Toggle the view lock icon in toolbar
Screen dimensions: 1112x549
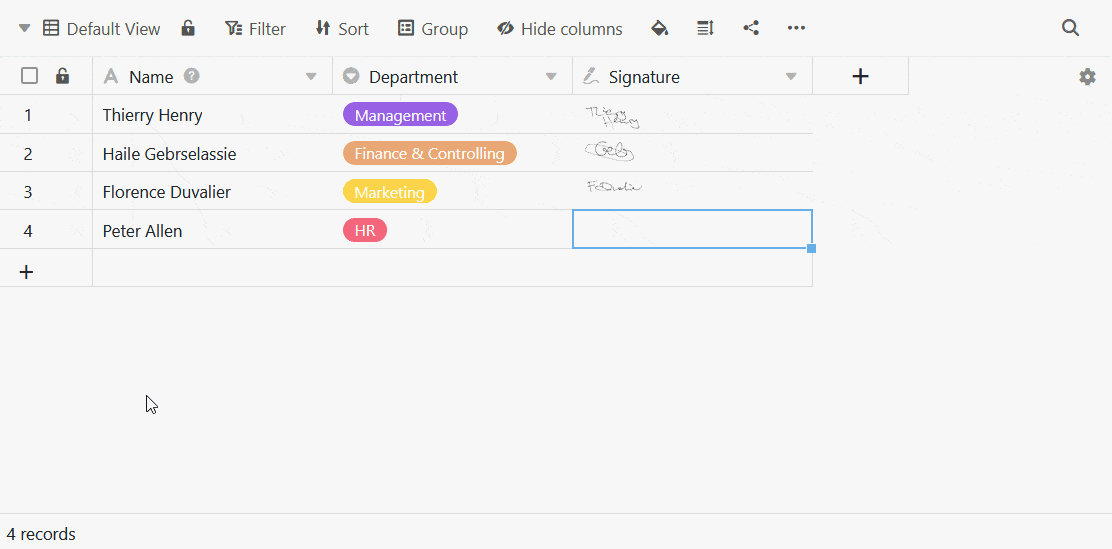pos(188,28)
